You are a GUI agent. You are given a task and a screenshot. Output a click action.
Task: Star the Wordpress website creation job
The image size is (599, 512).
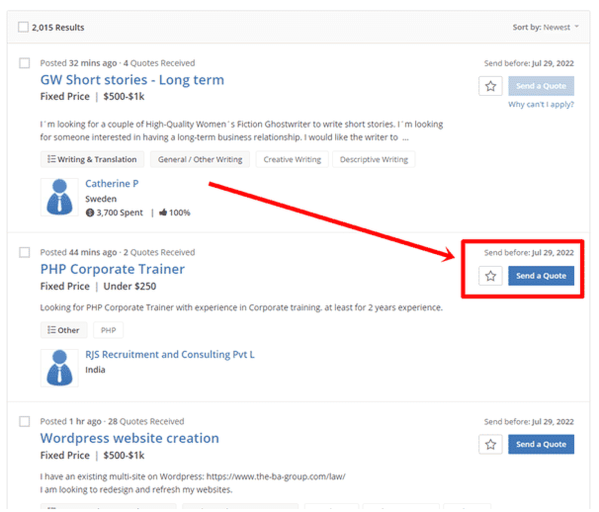(490, 444)
